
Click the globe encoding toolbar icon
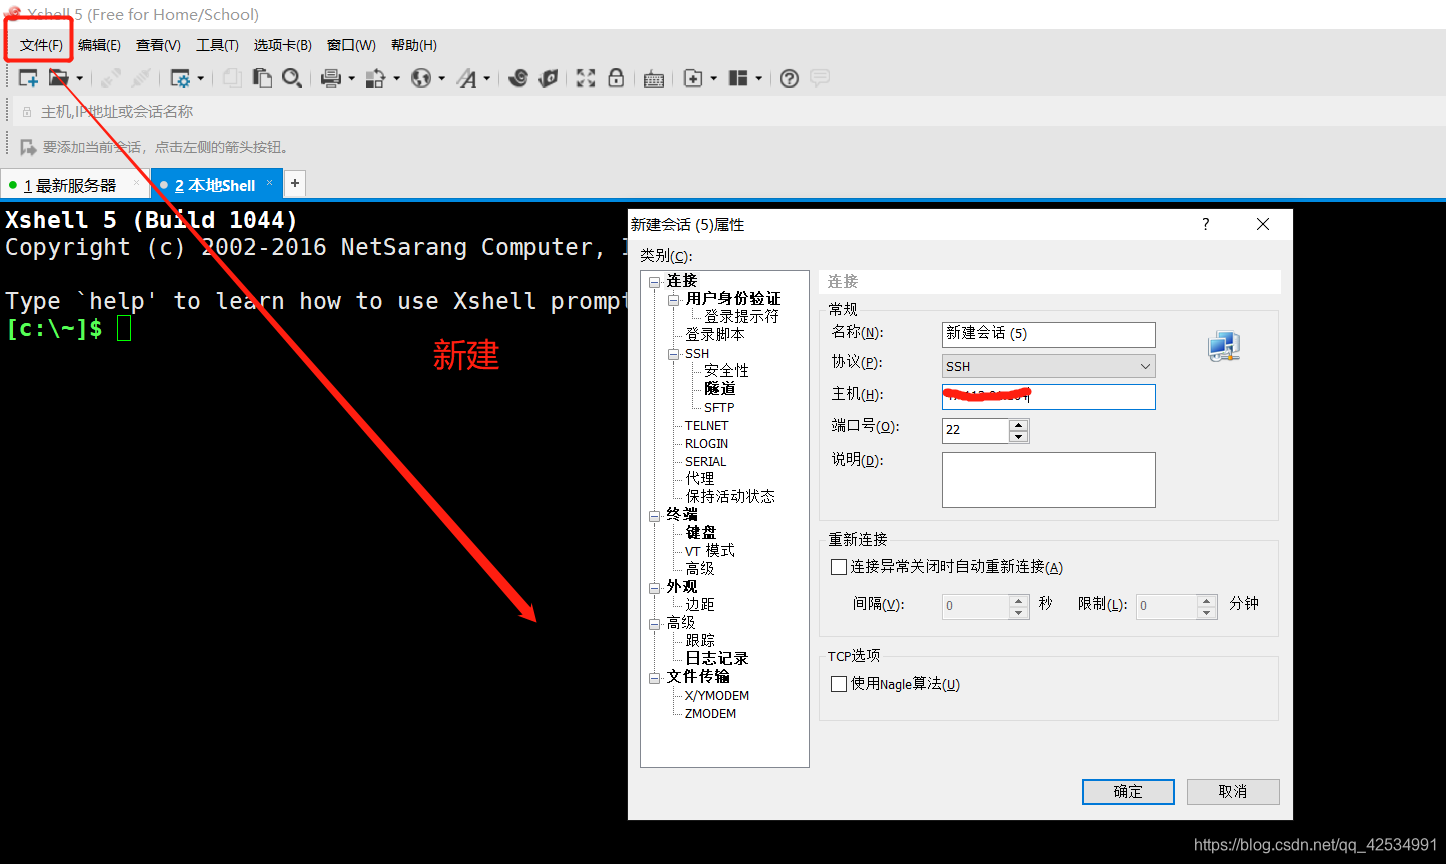[421, 78]
